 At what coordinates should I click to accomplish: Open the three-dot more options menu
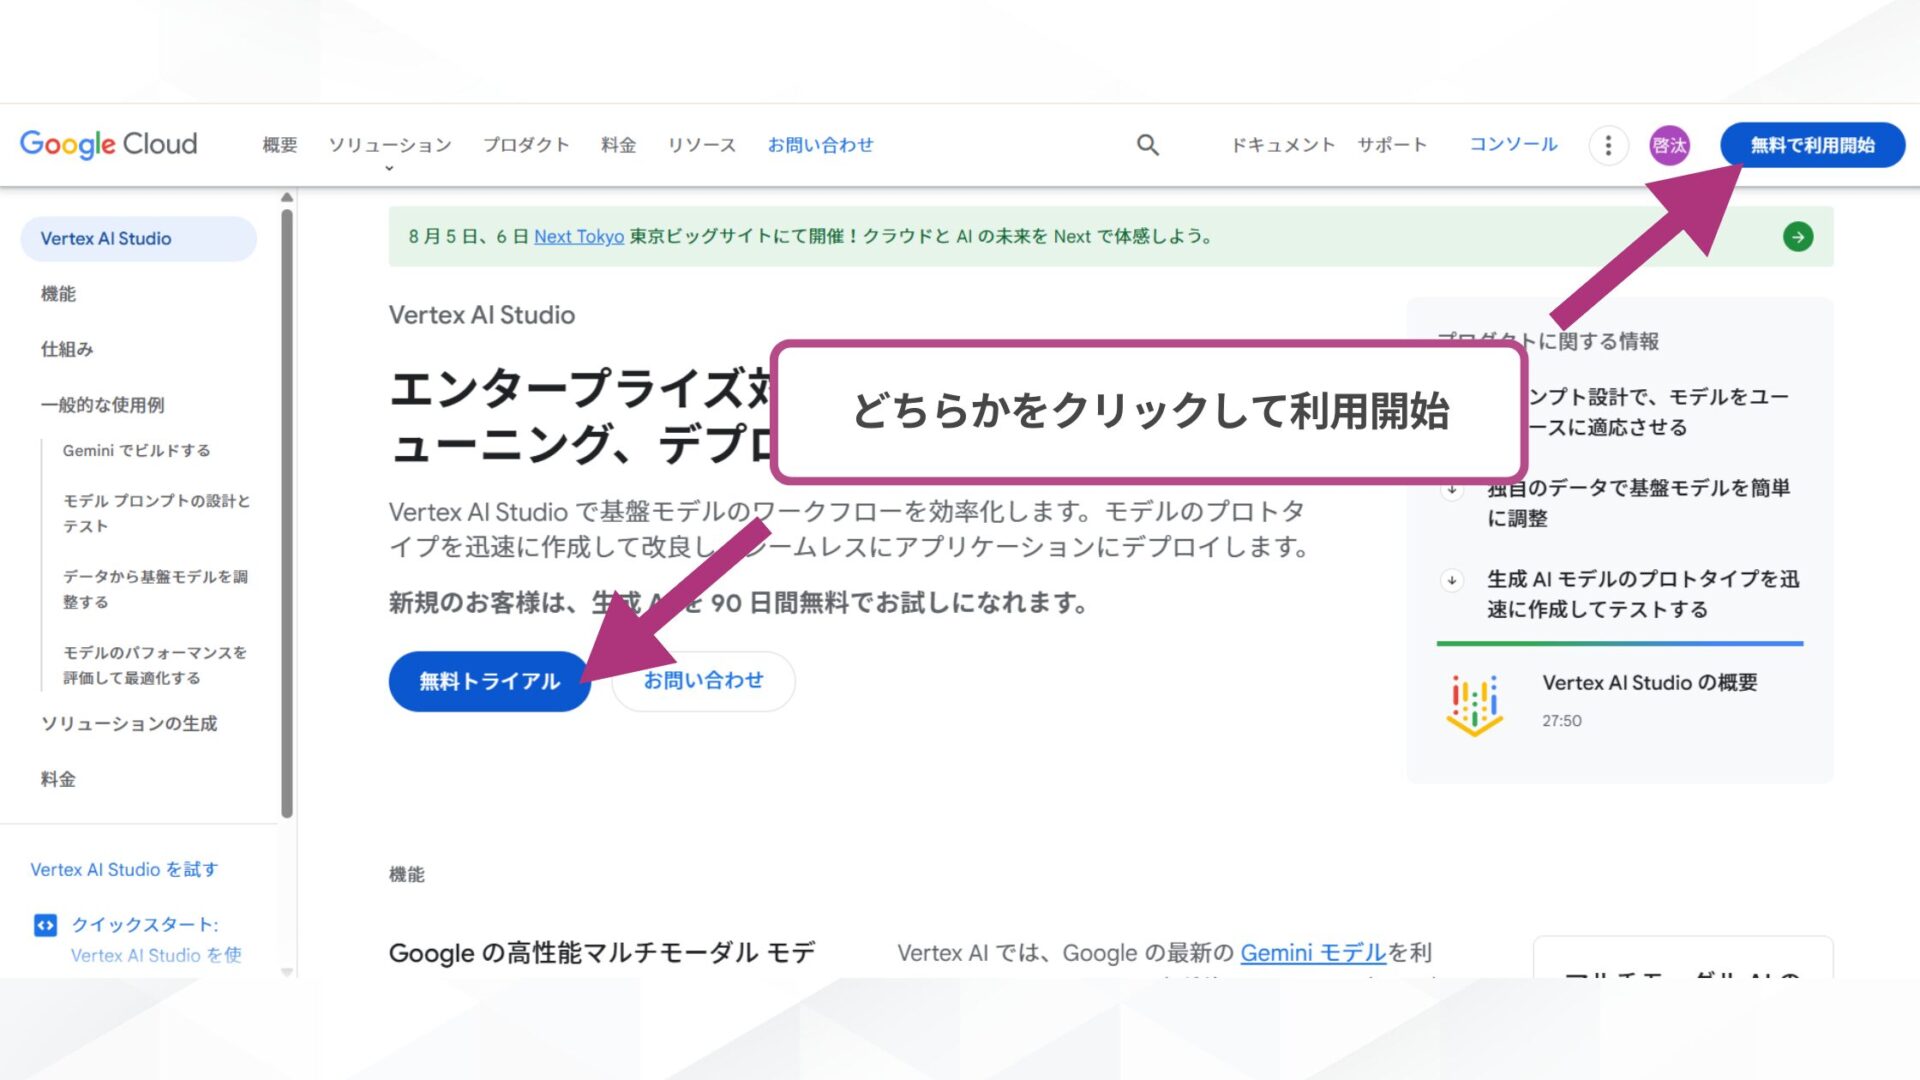(1608, 145)
